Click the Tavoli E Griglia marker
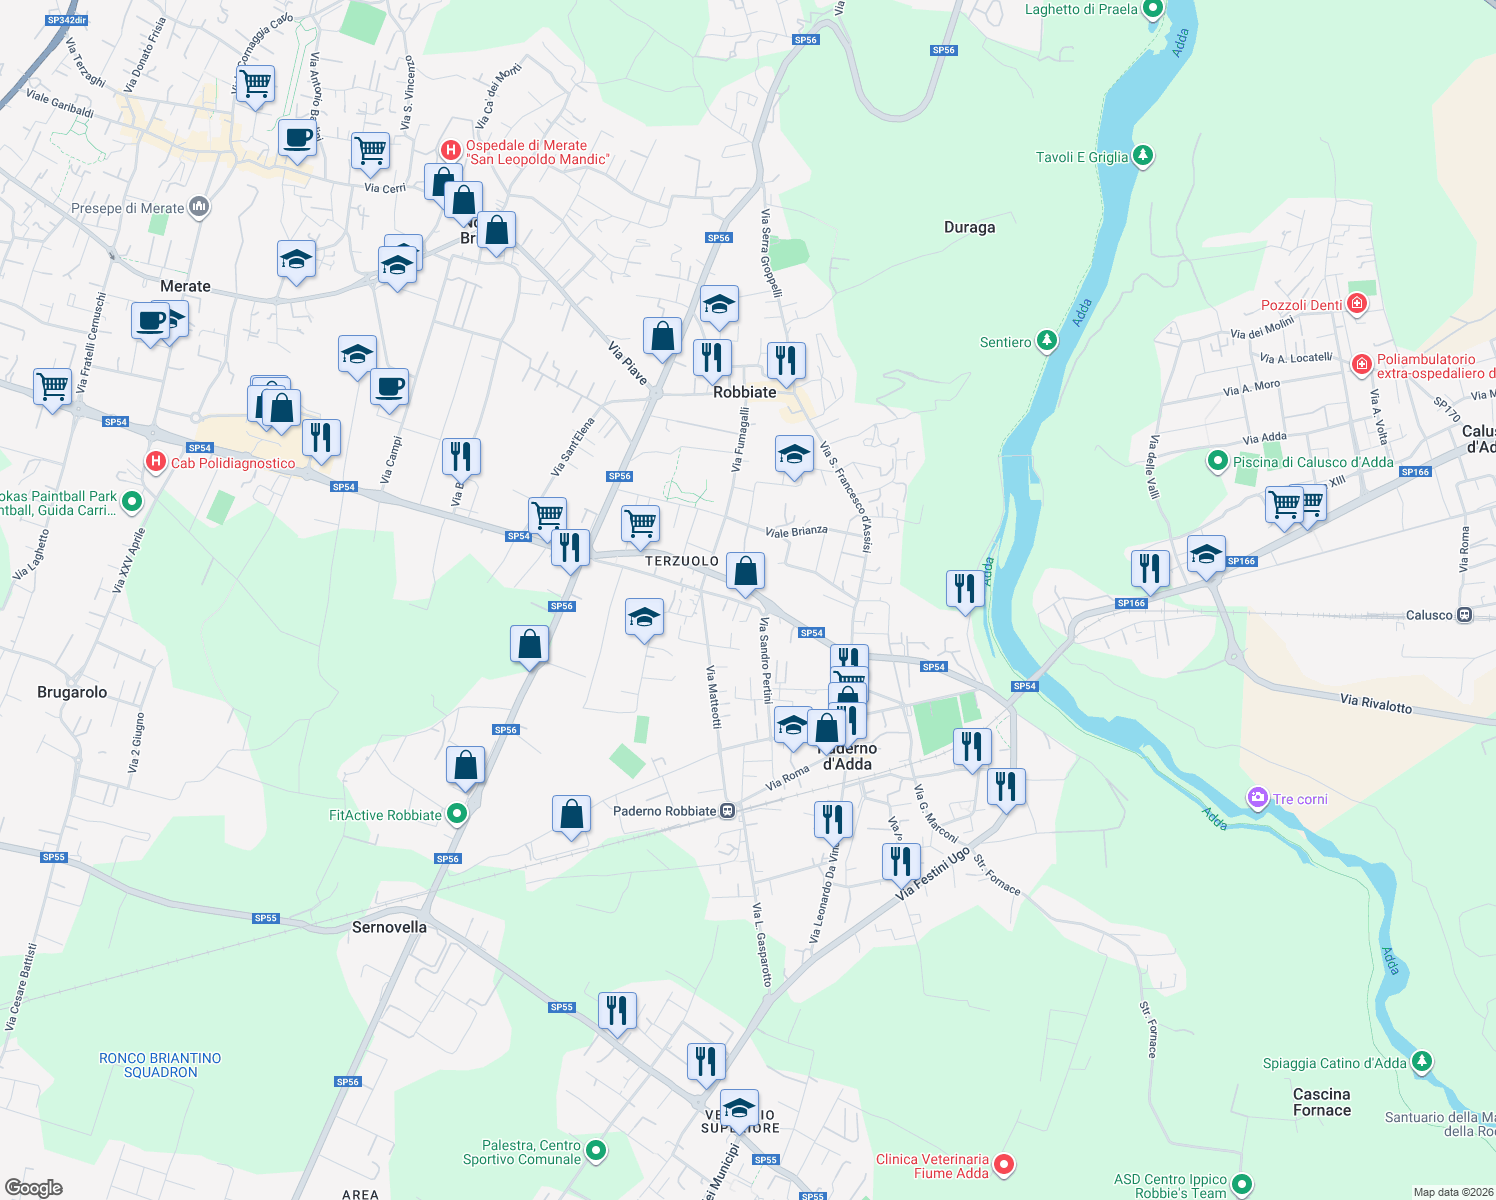Viewport: 1496px width, 1200px height. pos(1143,156)
